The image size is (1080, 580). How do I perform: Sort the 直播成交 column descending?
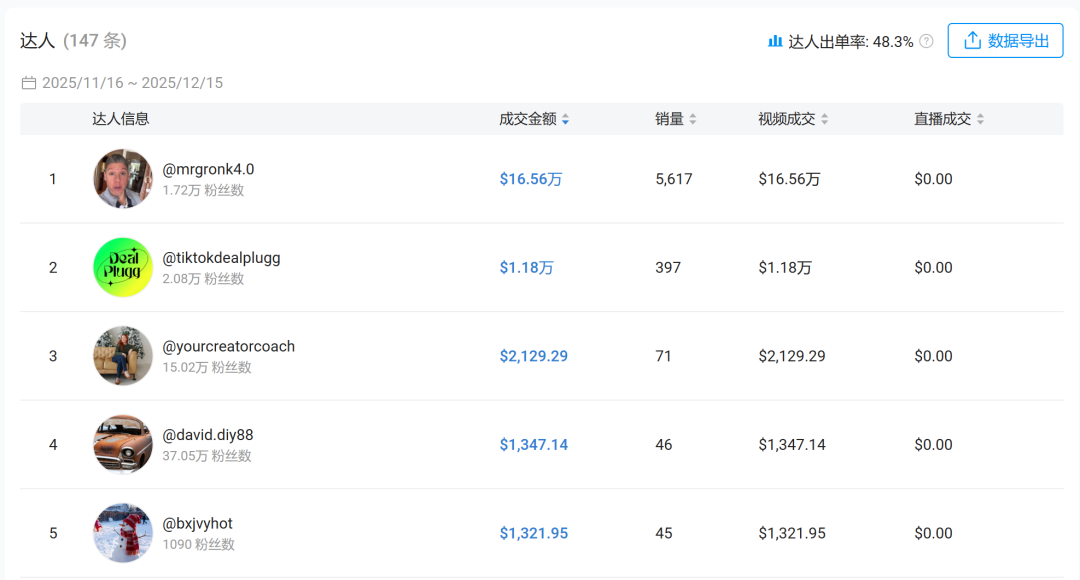(978, 121)
